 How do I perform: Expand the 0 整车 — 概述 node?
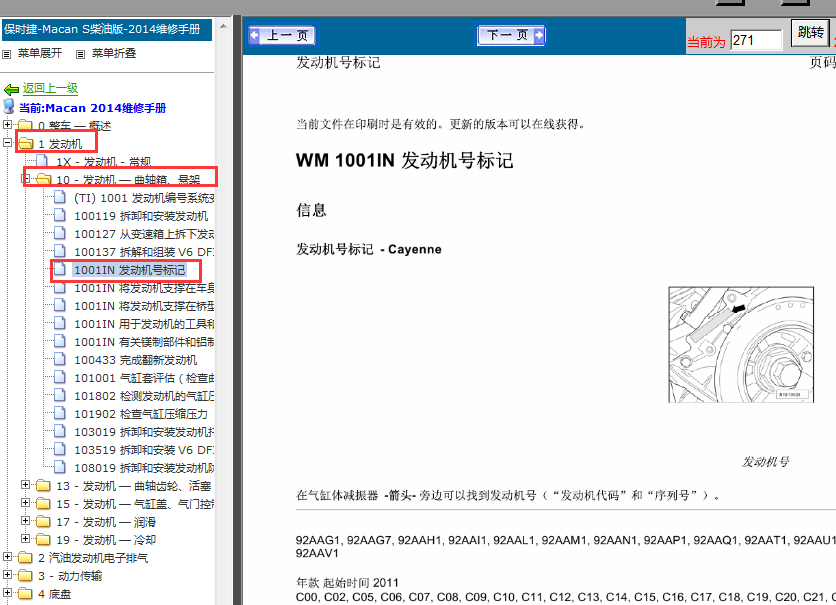(7, 125)
